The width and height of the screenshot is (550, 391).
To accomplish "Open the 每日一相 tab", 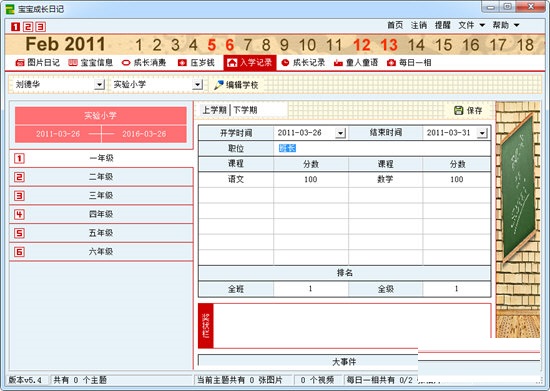I will coord(409,63).
